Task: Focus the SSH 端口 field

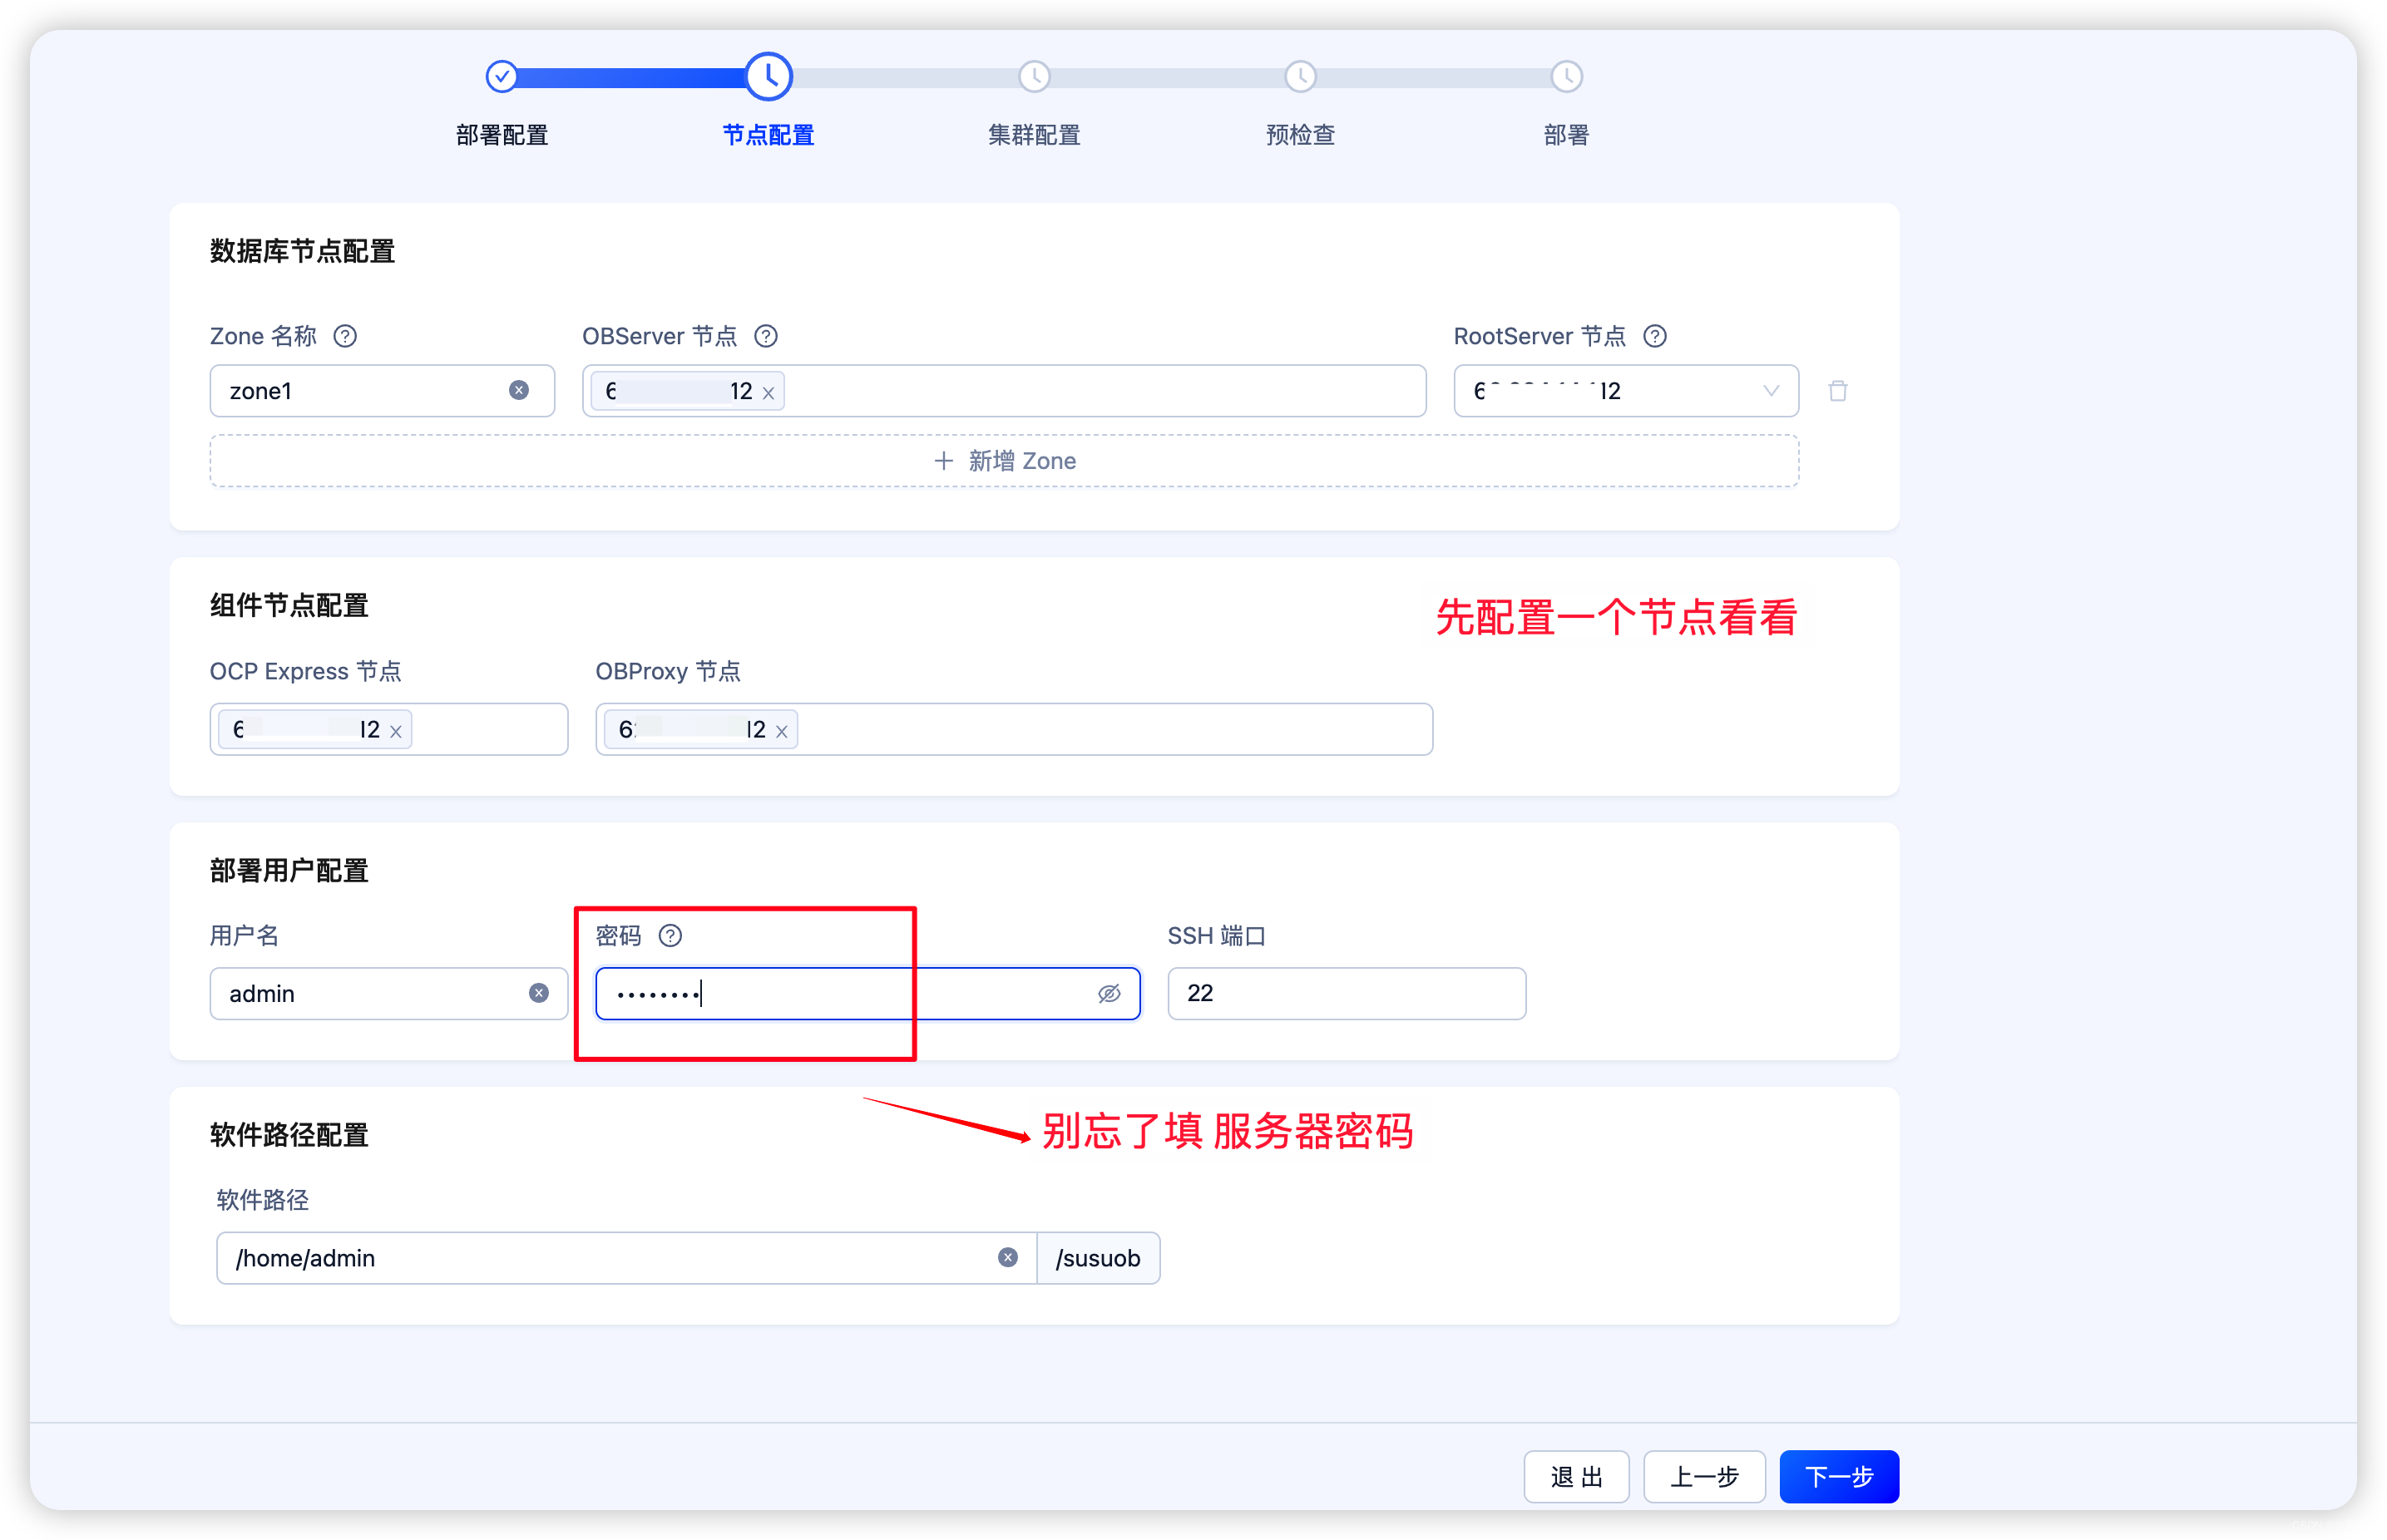Action: 1346,993
